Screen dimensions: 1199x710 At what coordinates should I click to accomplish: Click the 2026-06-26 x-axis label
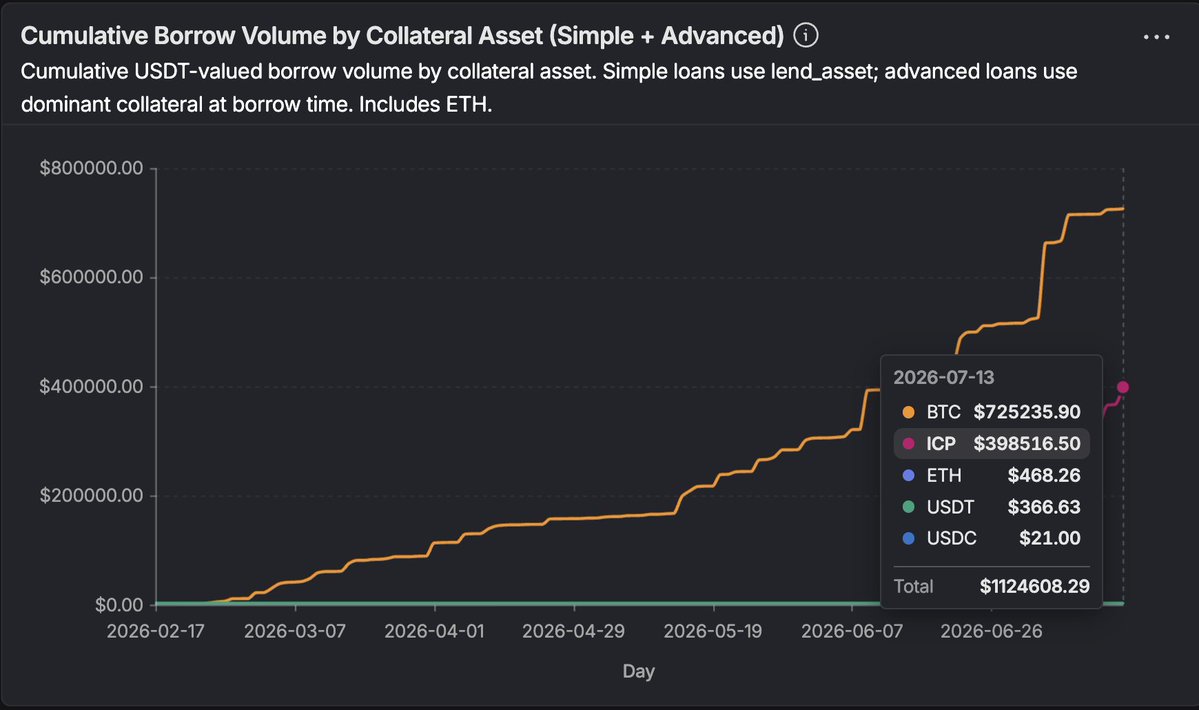coord(991,631)
